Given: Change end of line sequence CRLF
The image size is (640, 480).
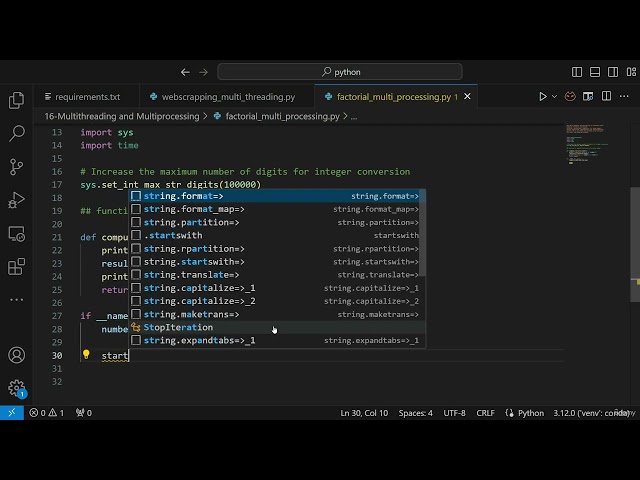Looking at the screenshot, I should 485,413.
